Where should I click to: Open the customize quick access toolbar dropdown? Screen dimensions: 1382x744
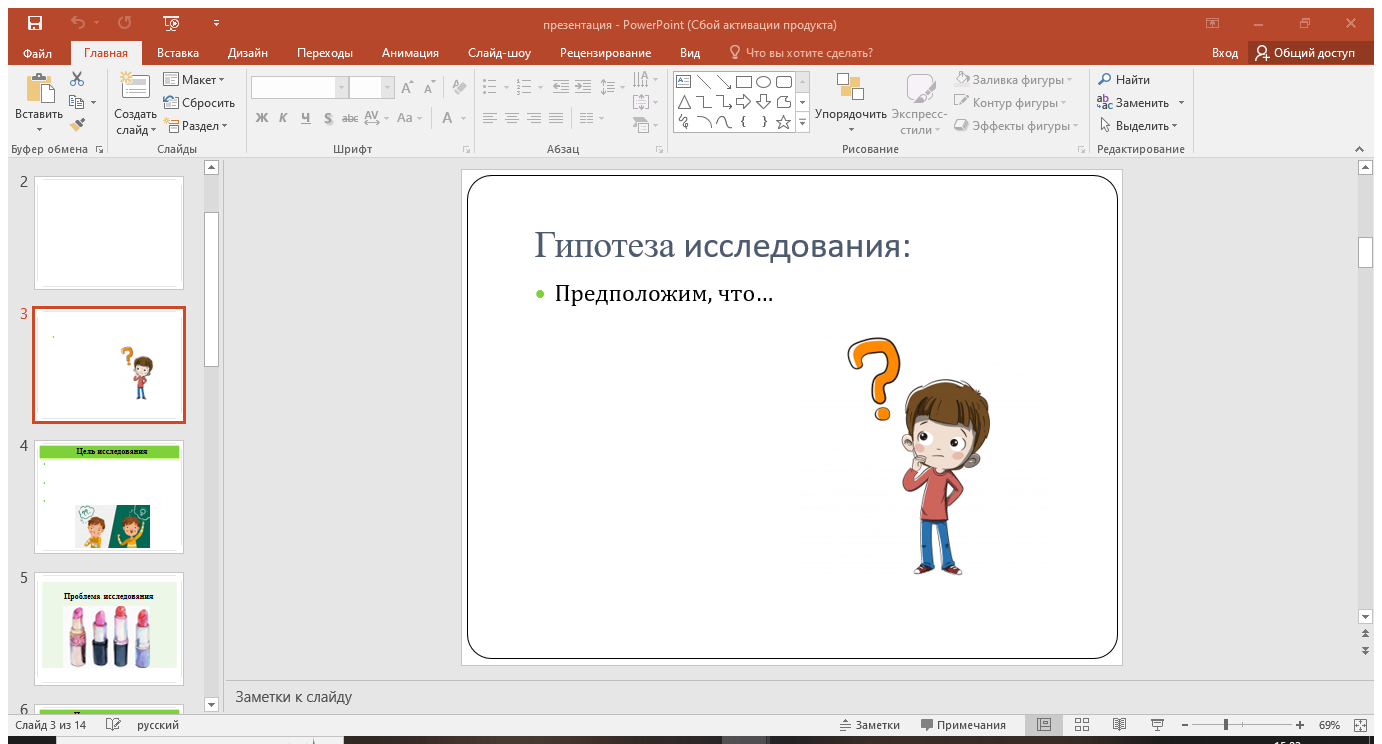(x=217, y=23)
